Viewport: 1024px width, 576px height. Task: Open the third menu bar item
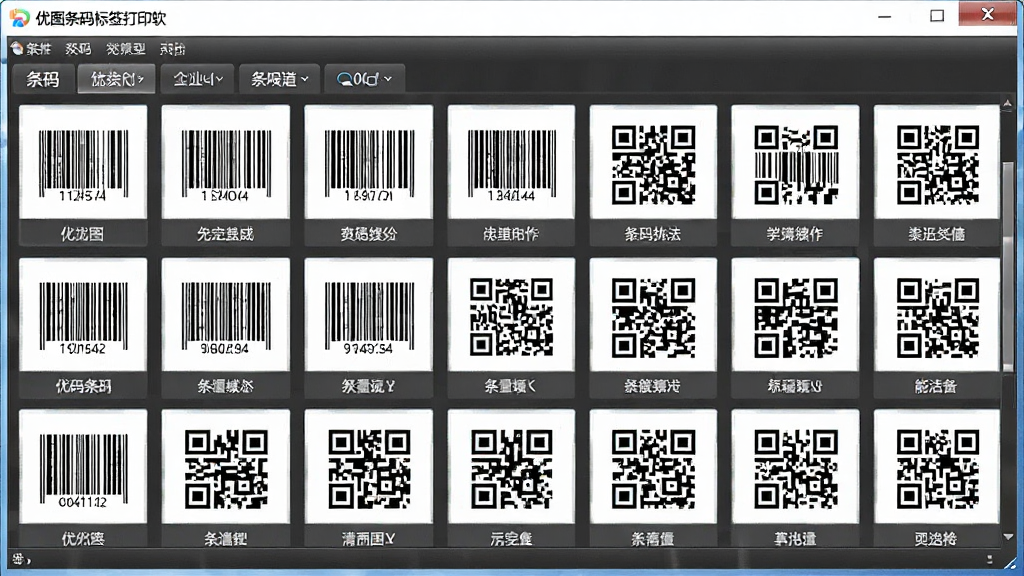pos(126,49)
